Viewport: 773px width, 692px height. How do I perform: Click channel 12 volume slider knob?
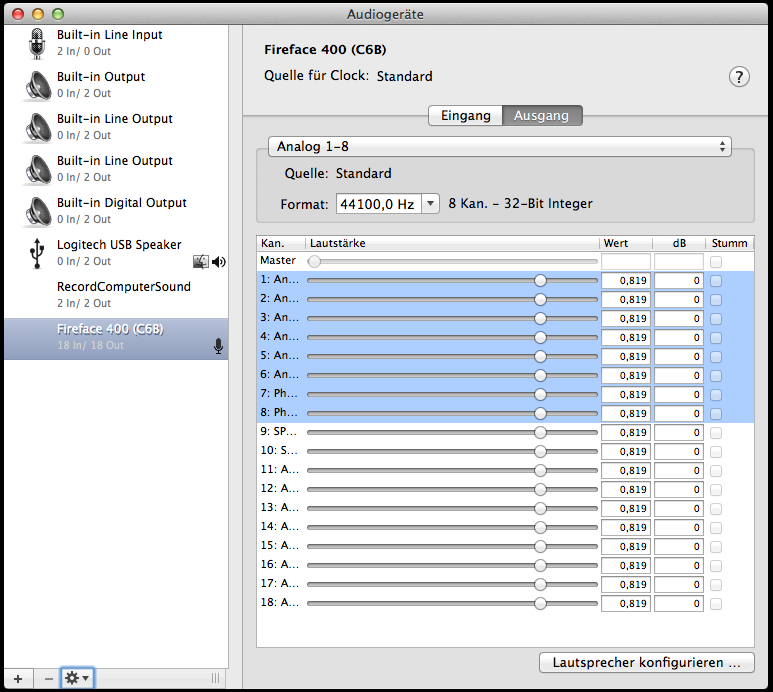point(540,489)
